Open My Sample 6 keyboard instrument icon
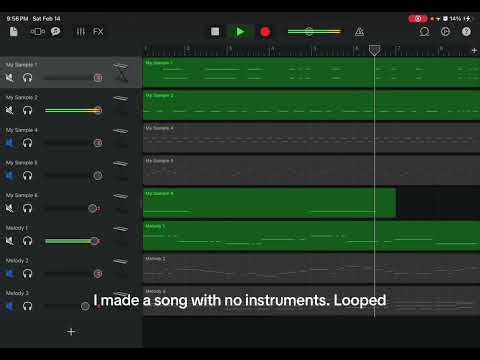The height and width of the screenshot is (360, 480). pyautogui.click(x=120, y=196)
